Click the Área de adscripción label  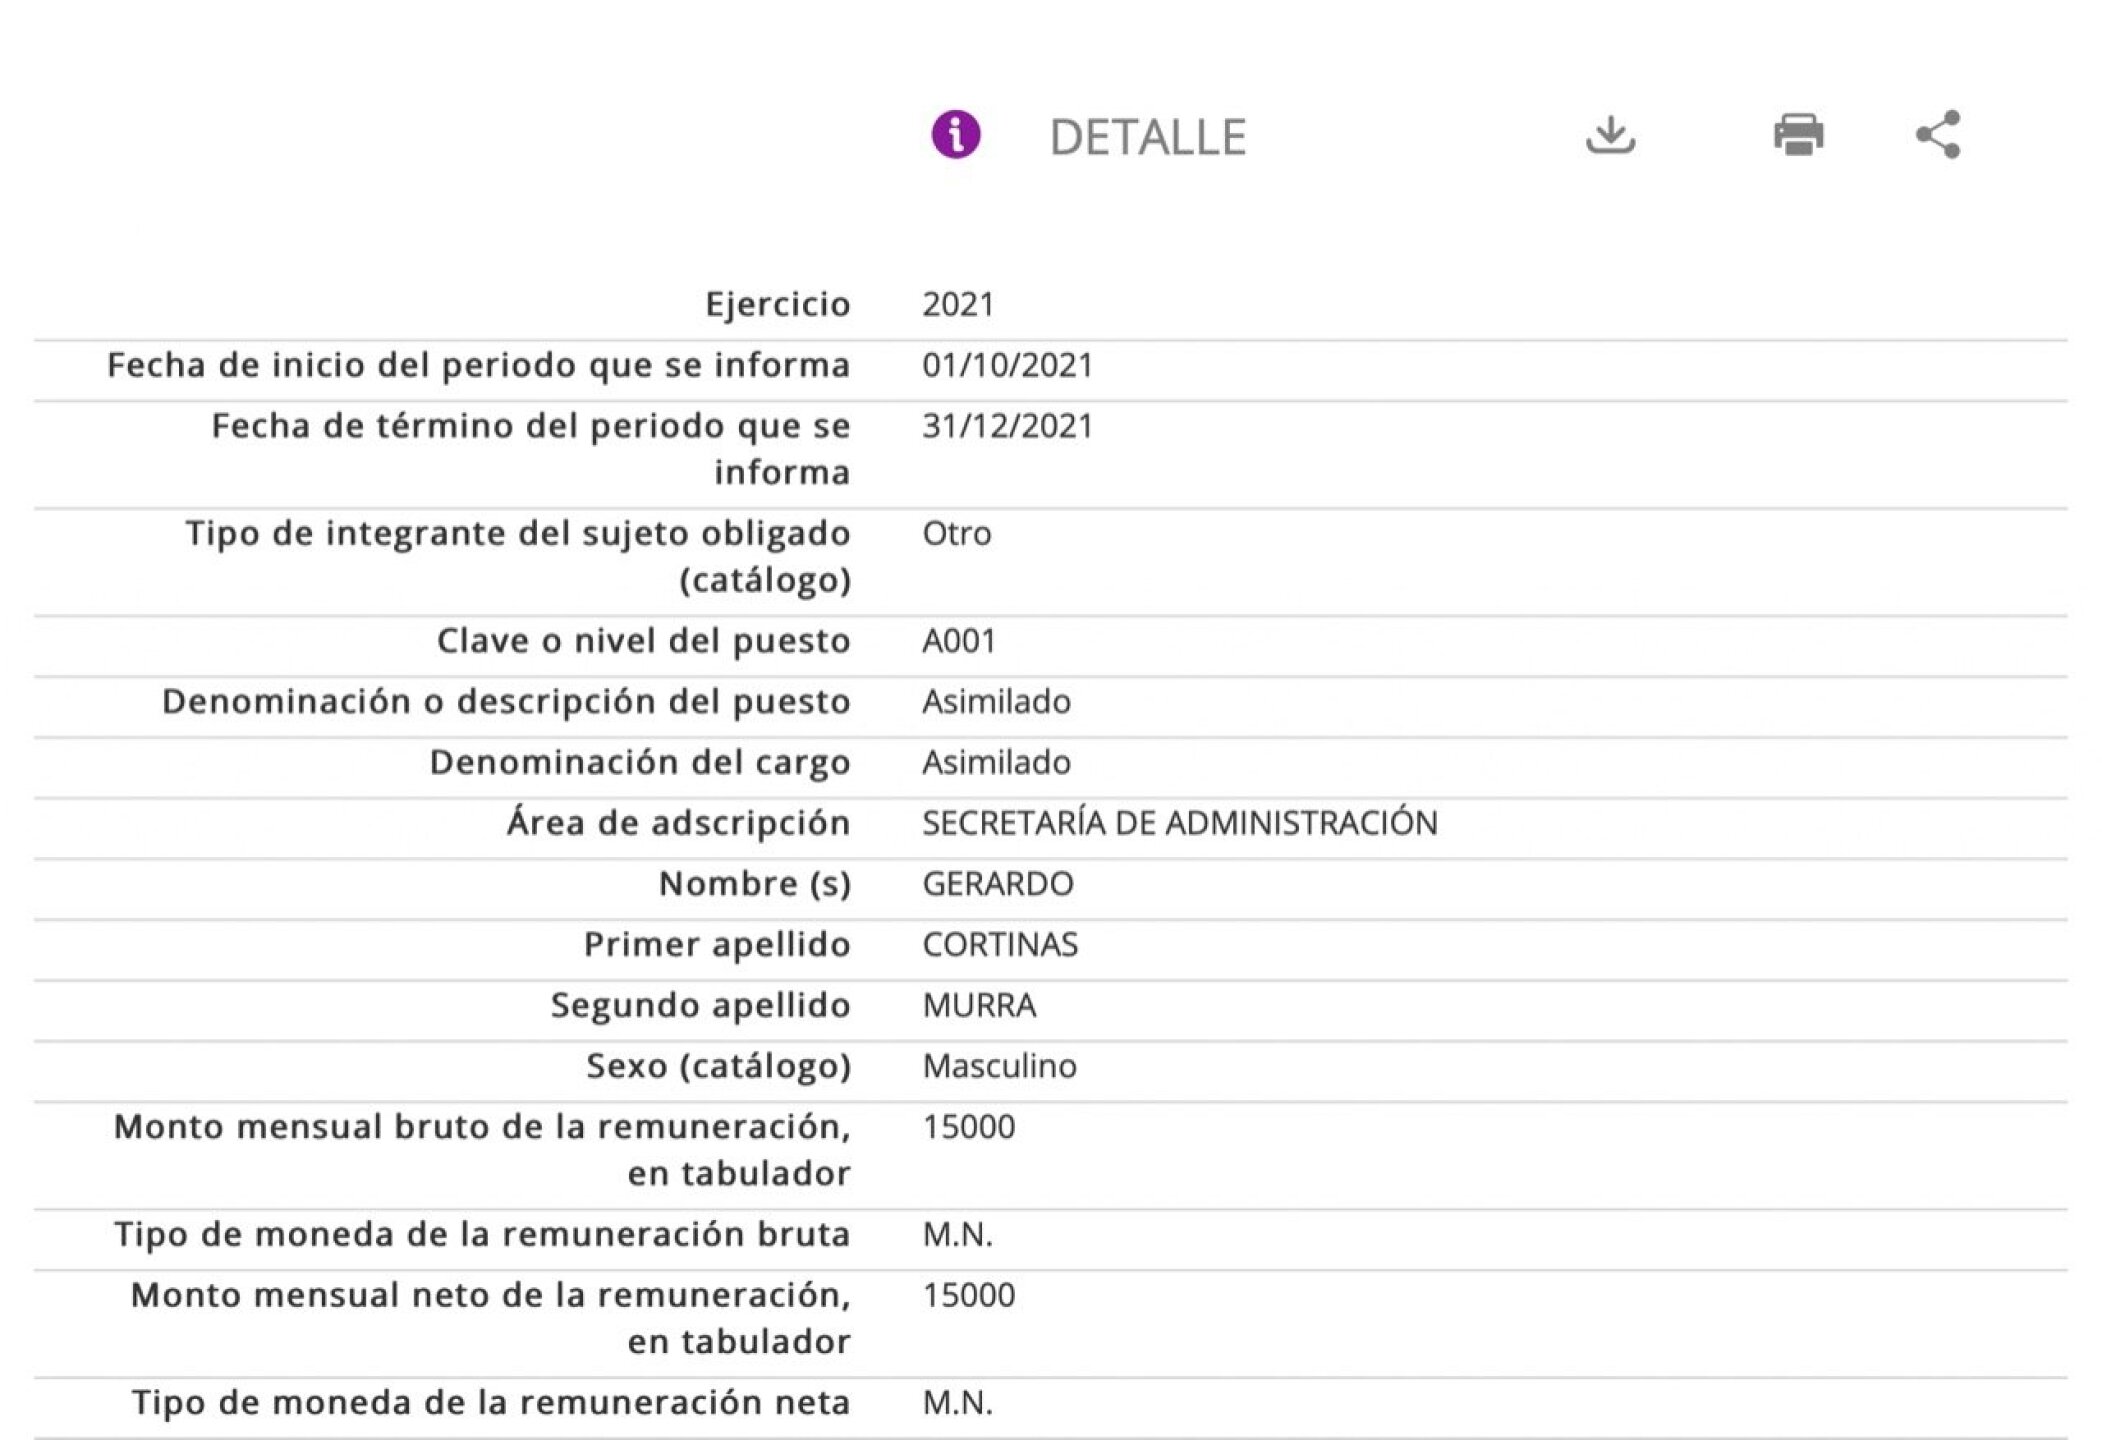pyautogui.click(x=678, y=823)
